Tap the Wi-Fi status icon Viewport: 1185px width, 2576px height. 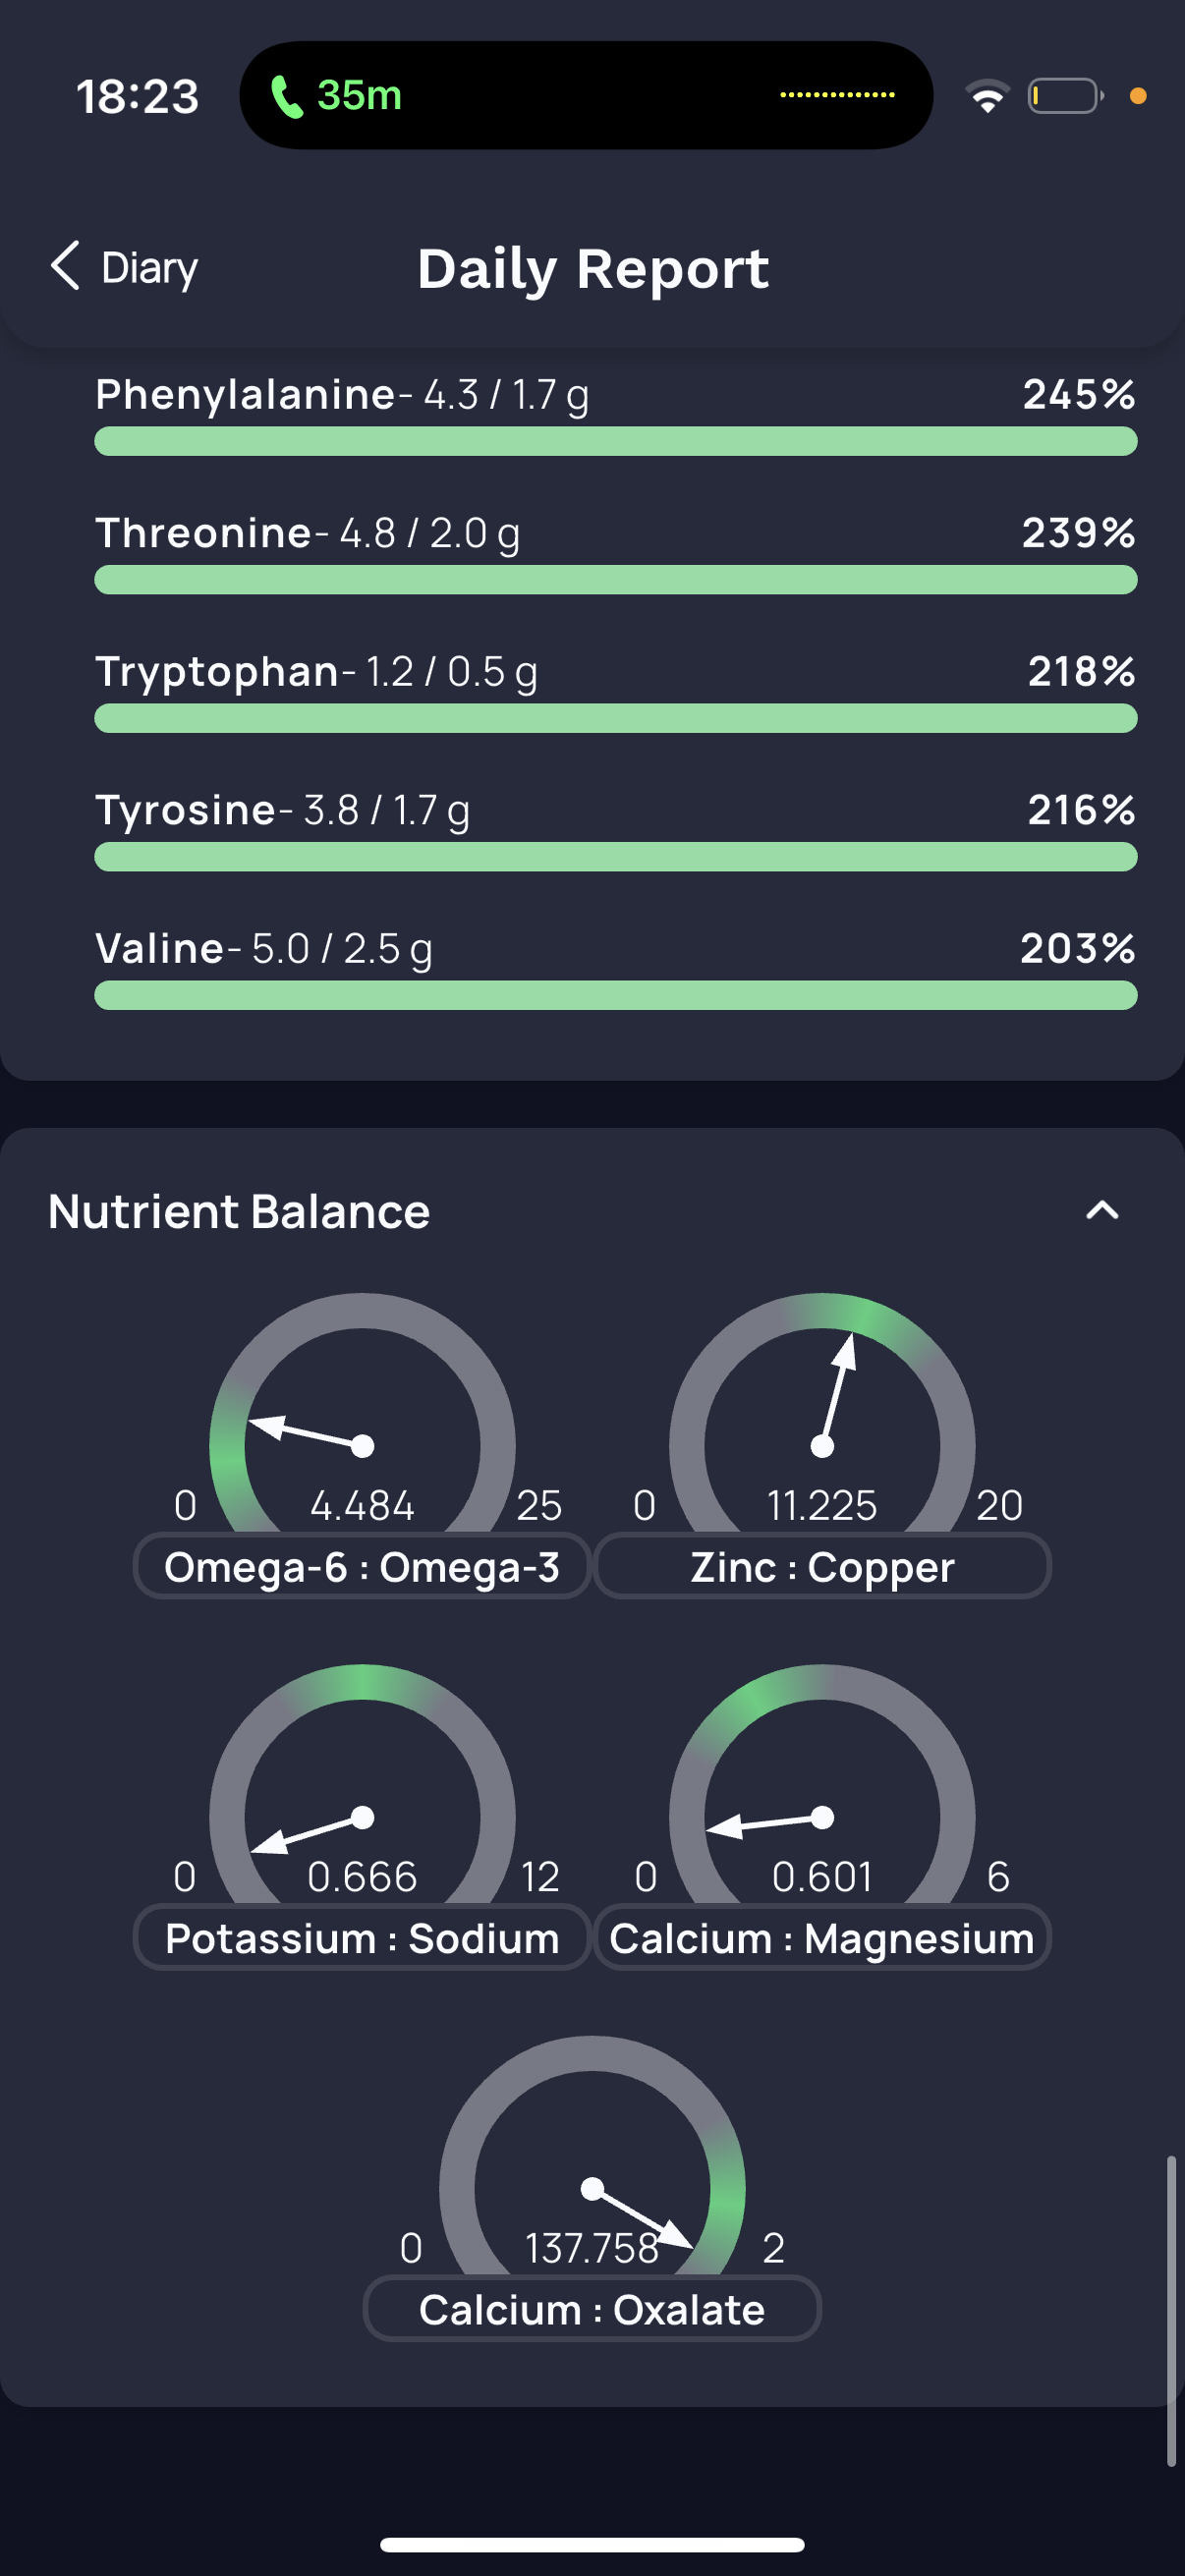tap(987, 97)
